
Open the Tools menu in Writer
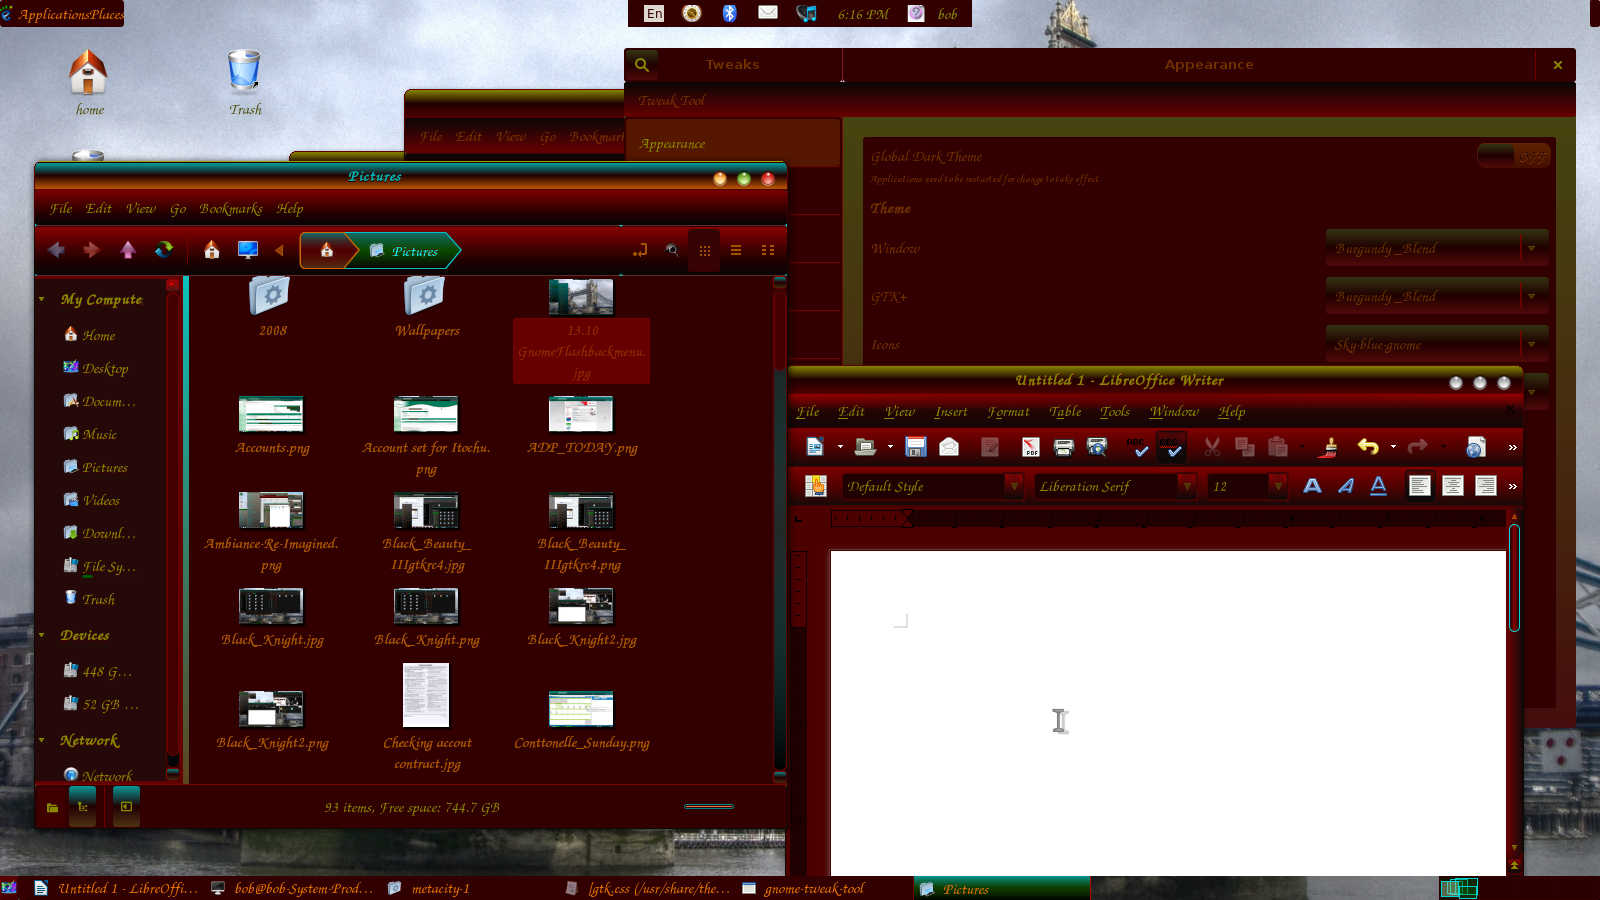point(1114,411)
